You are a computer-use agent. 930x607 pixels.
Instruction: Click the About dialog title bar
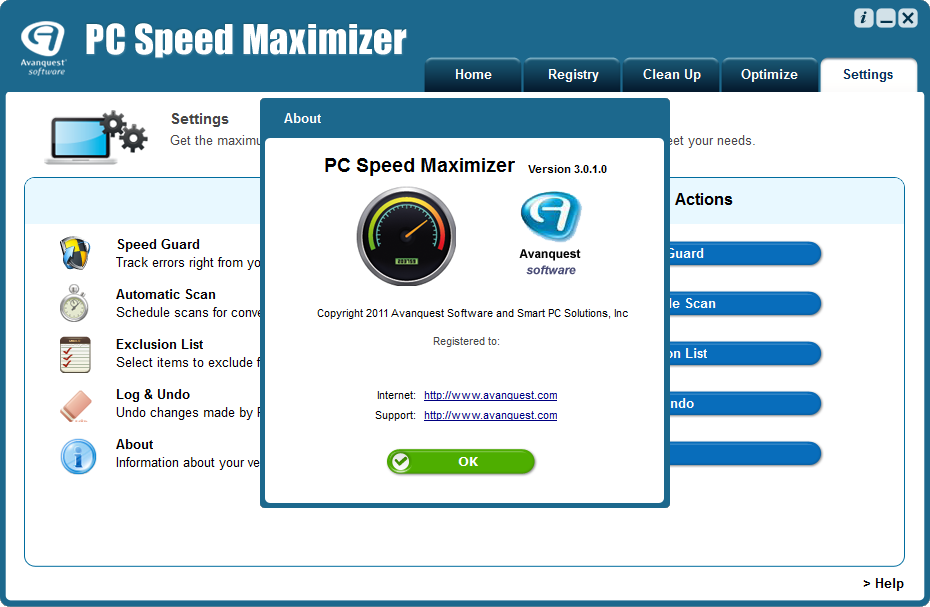coord(465,119)
